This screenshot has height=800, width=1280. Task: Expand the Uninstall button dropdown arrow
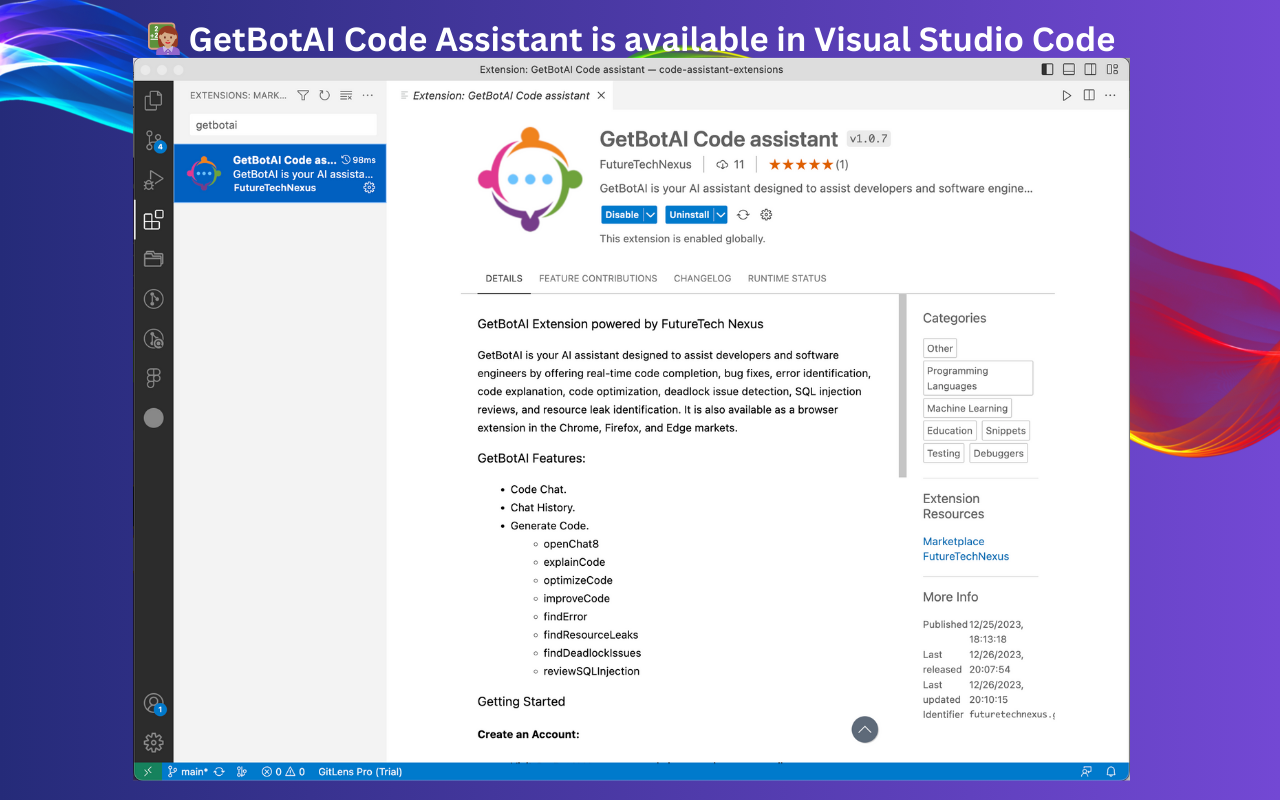pos(720,215)
